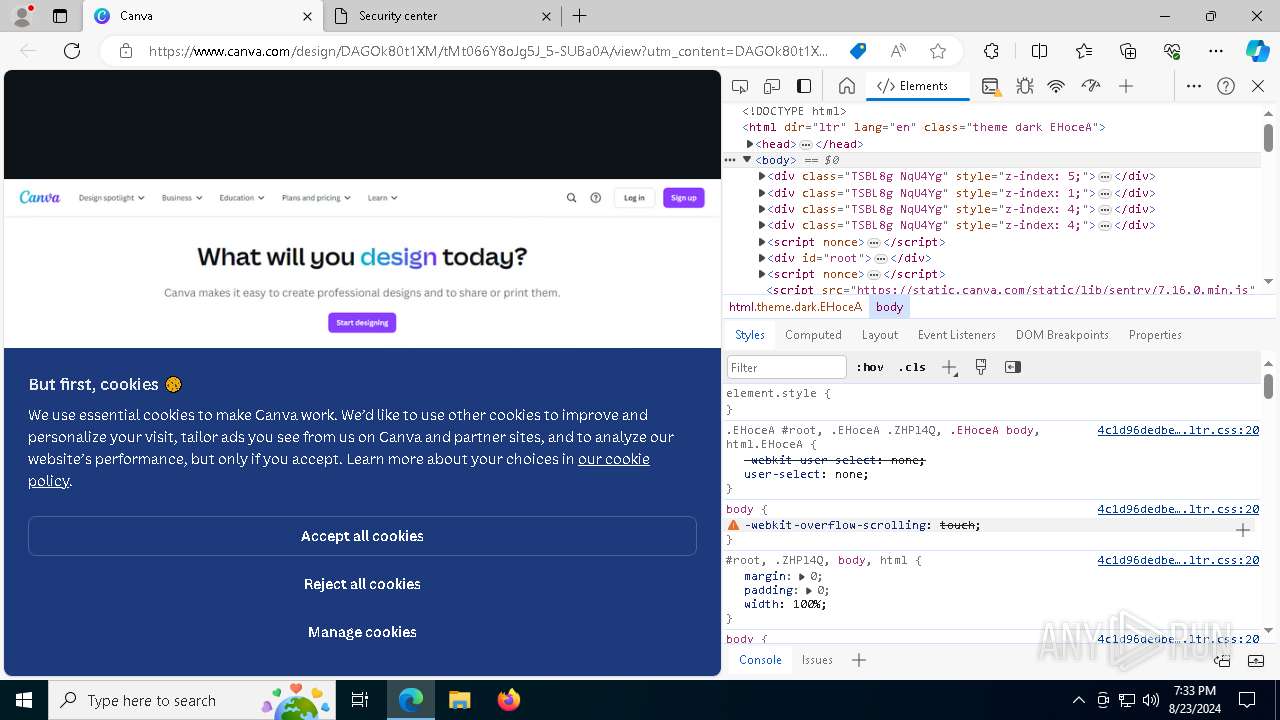Open the Plans and pricing dropdown
The height and width of the screenshot is (720, 1280).
click(x=316, y=198)
